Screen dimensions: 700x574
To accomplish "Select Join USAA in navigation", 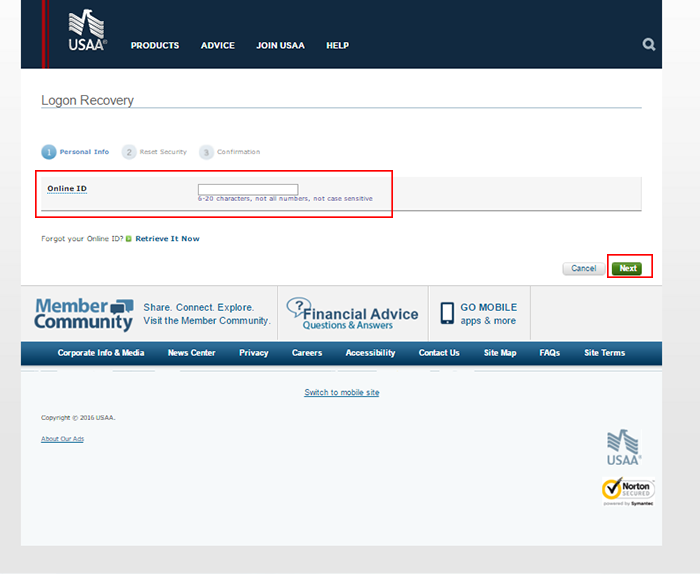I will [280, 46].
